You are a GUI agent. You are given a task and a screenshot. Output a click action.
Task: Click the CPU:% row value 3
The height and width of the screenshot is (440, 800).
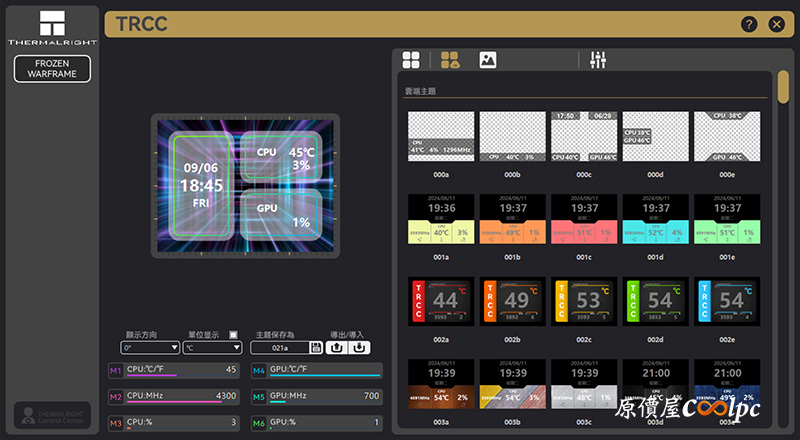[x=233, y=422]
